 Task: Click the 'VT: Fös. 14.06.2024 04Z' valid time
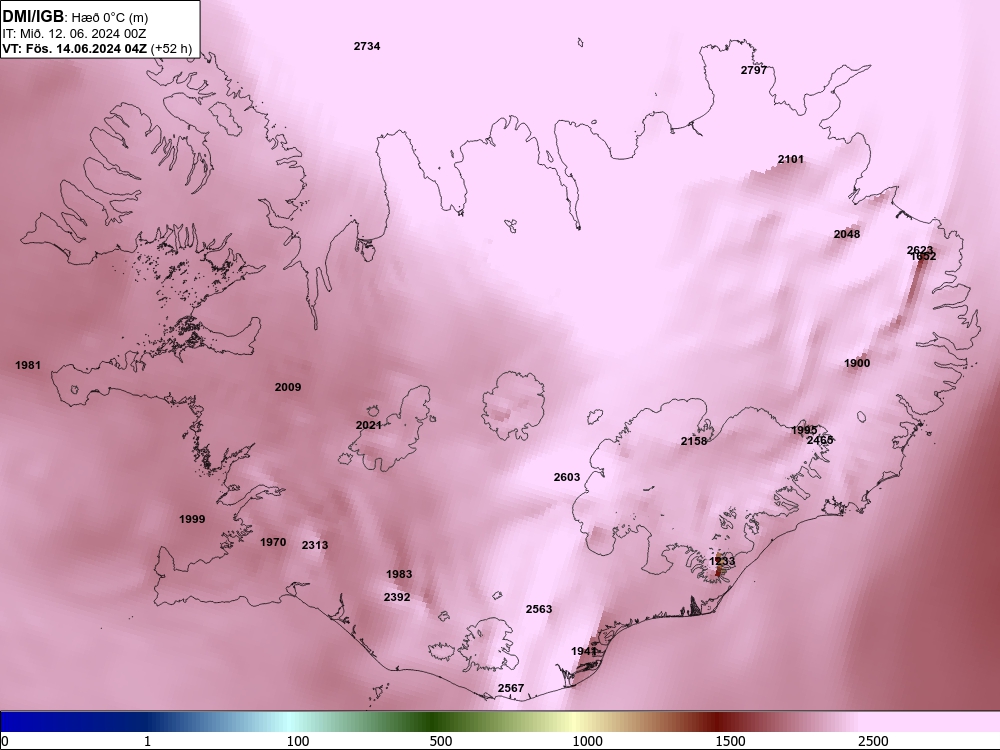[x=75, y=48]
